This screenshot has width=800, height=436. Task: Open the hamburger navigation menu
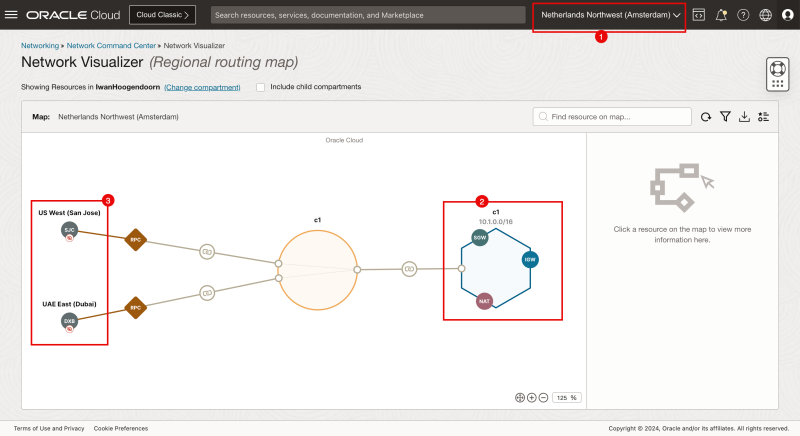point(12,15)
